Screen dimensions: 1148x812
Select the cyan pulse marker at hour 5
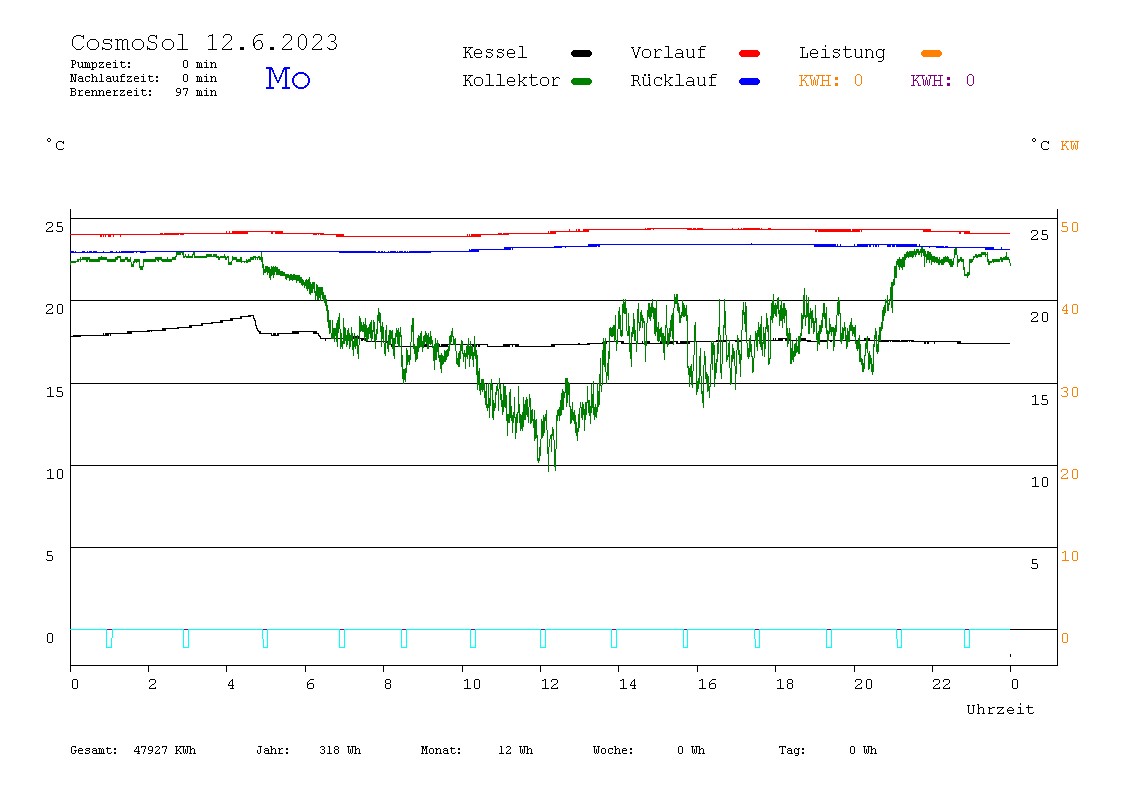tap(265, 638)
